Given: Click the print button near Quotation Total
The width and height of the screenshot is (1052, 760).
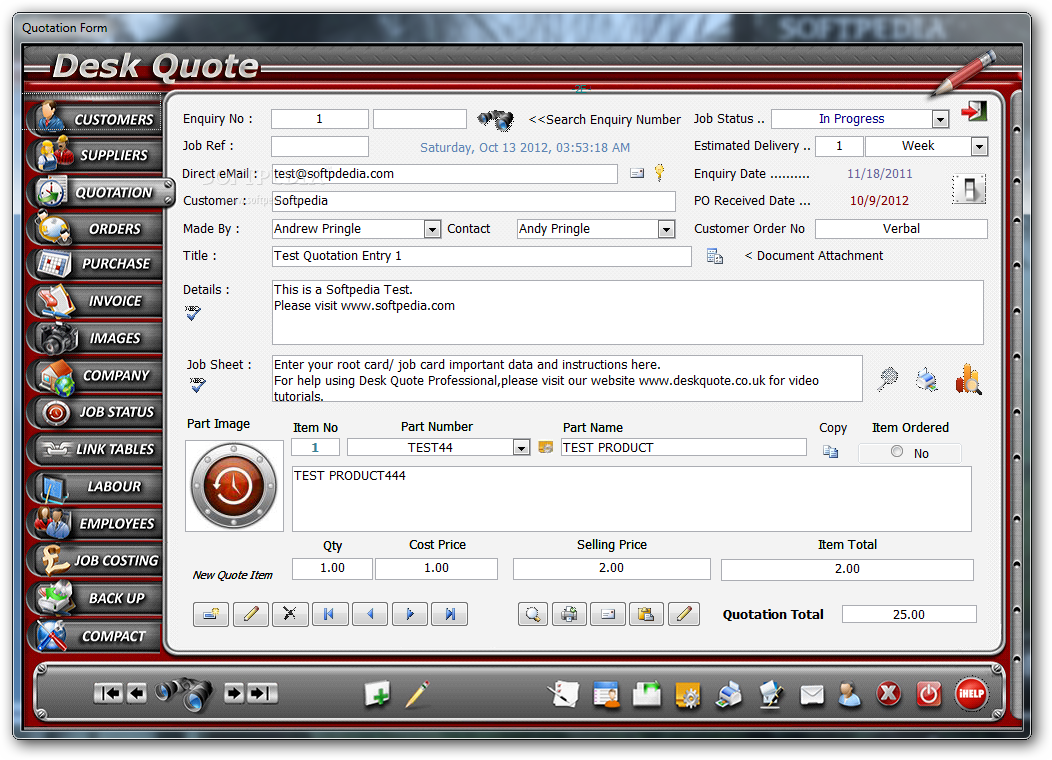Looking at the screenshot, I should click(x=570, y=614).
